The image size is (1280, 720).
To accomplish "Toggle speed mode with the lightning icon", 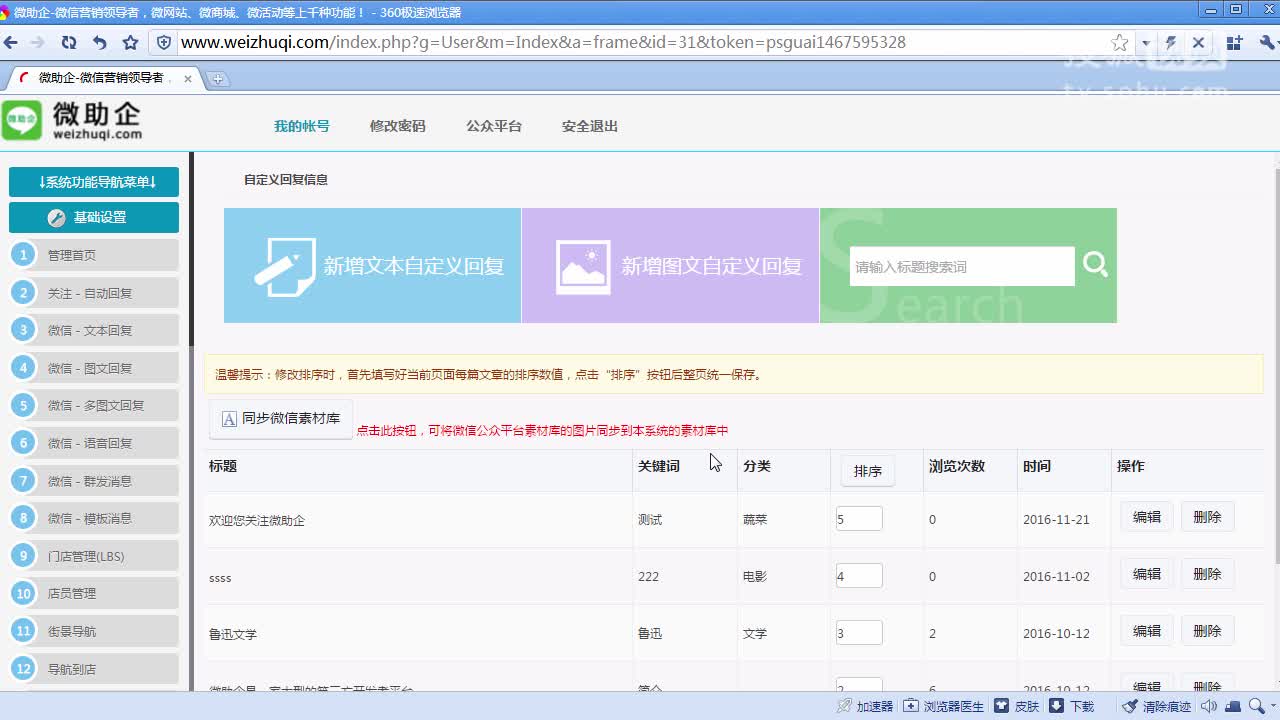I will click(x=1172, y=43).
